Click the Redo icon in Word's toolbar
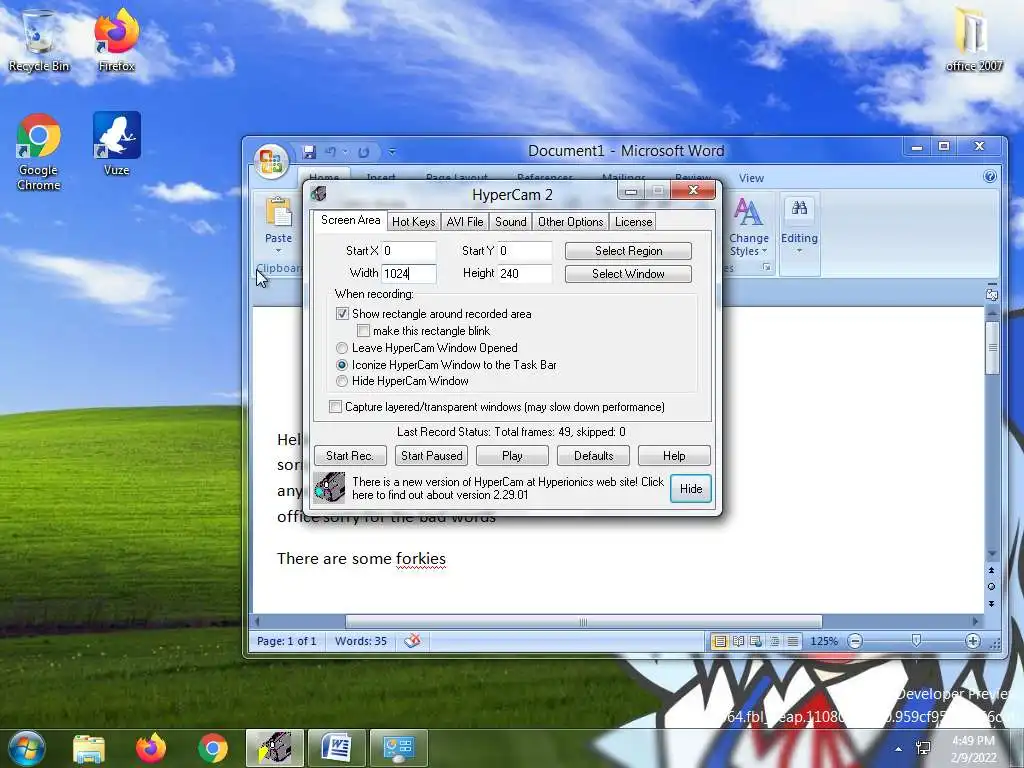 click(364, 152)
